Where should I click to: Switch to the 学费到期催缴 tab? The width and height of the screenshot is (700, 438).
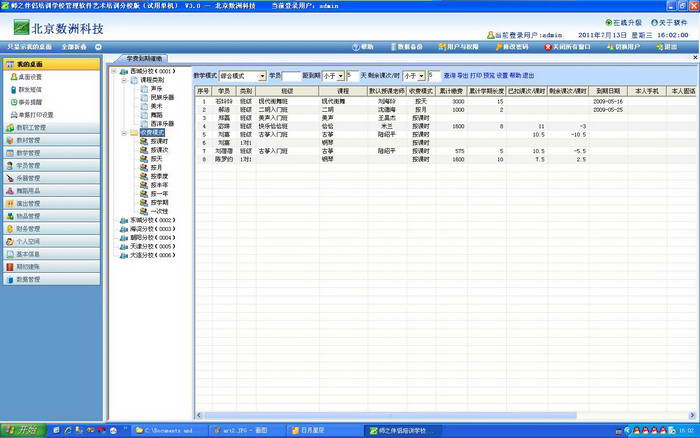(144, 58)
